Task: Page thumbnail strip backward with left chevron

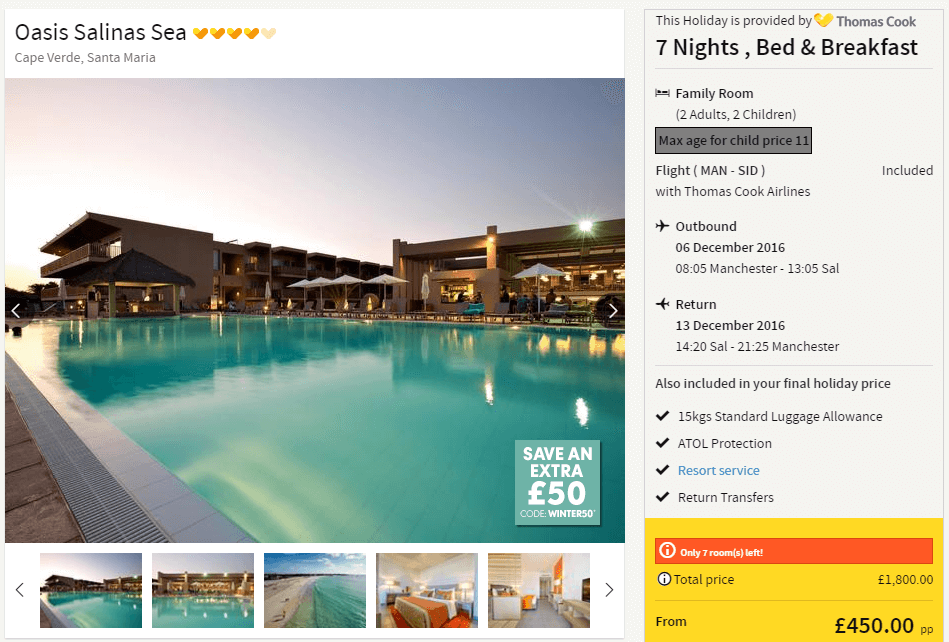Action: 19,590
